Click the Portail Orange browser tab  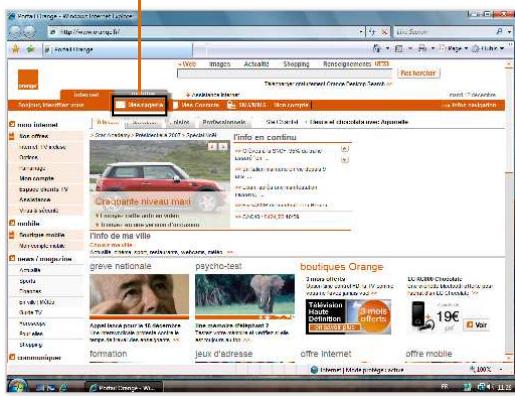pos(117,50)
